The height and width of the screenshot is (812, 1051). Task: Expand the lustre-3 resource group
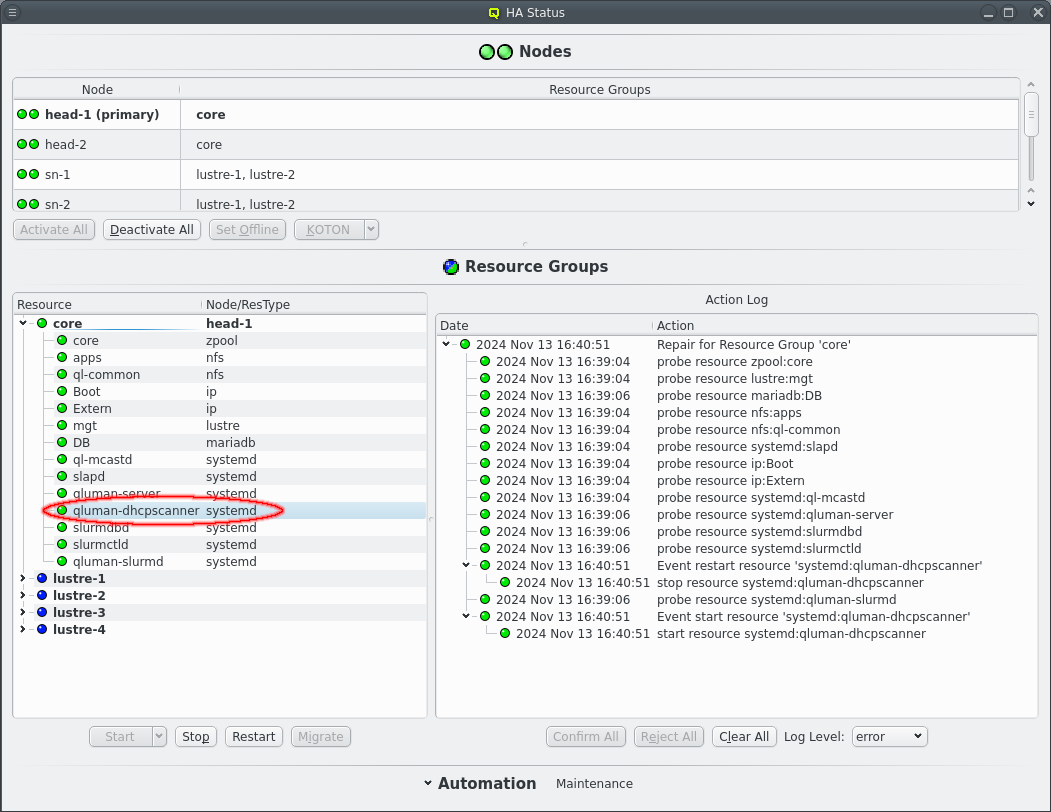(x=23, y=612)
